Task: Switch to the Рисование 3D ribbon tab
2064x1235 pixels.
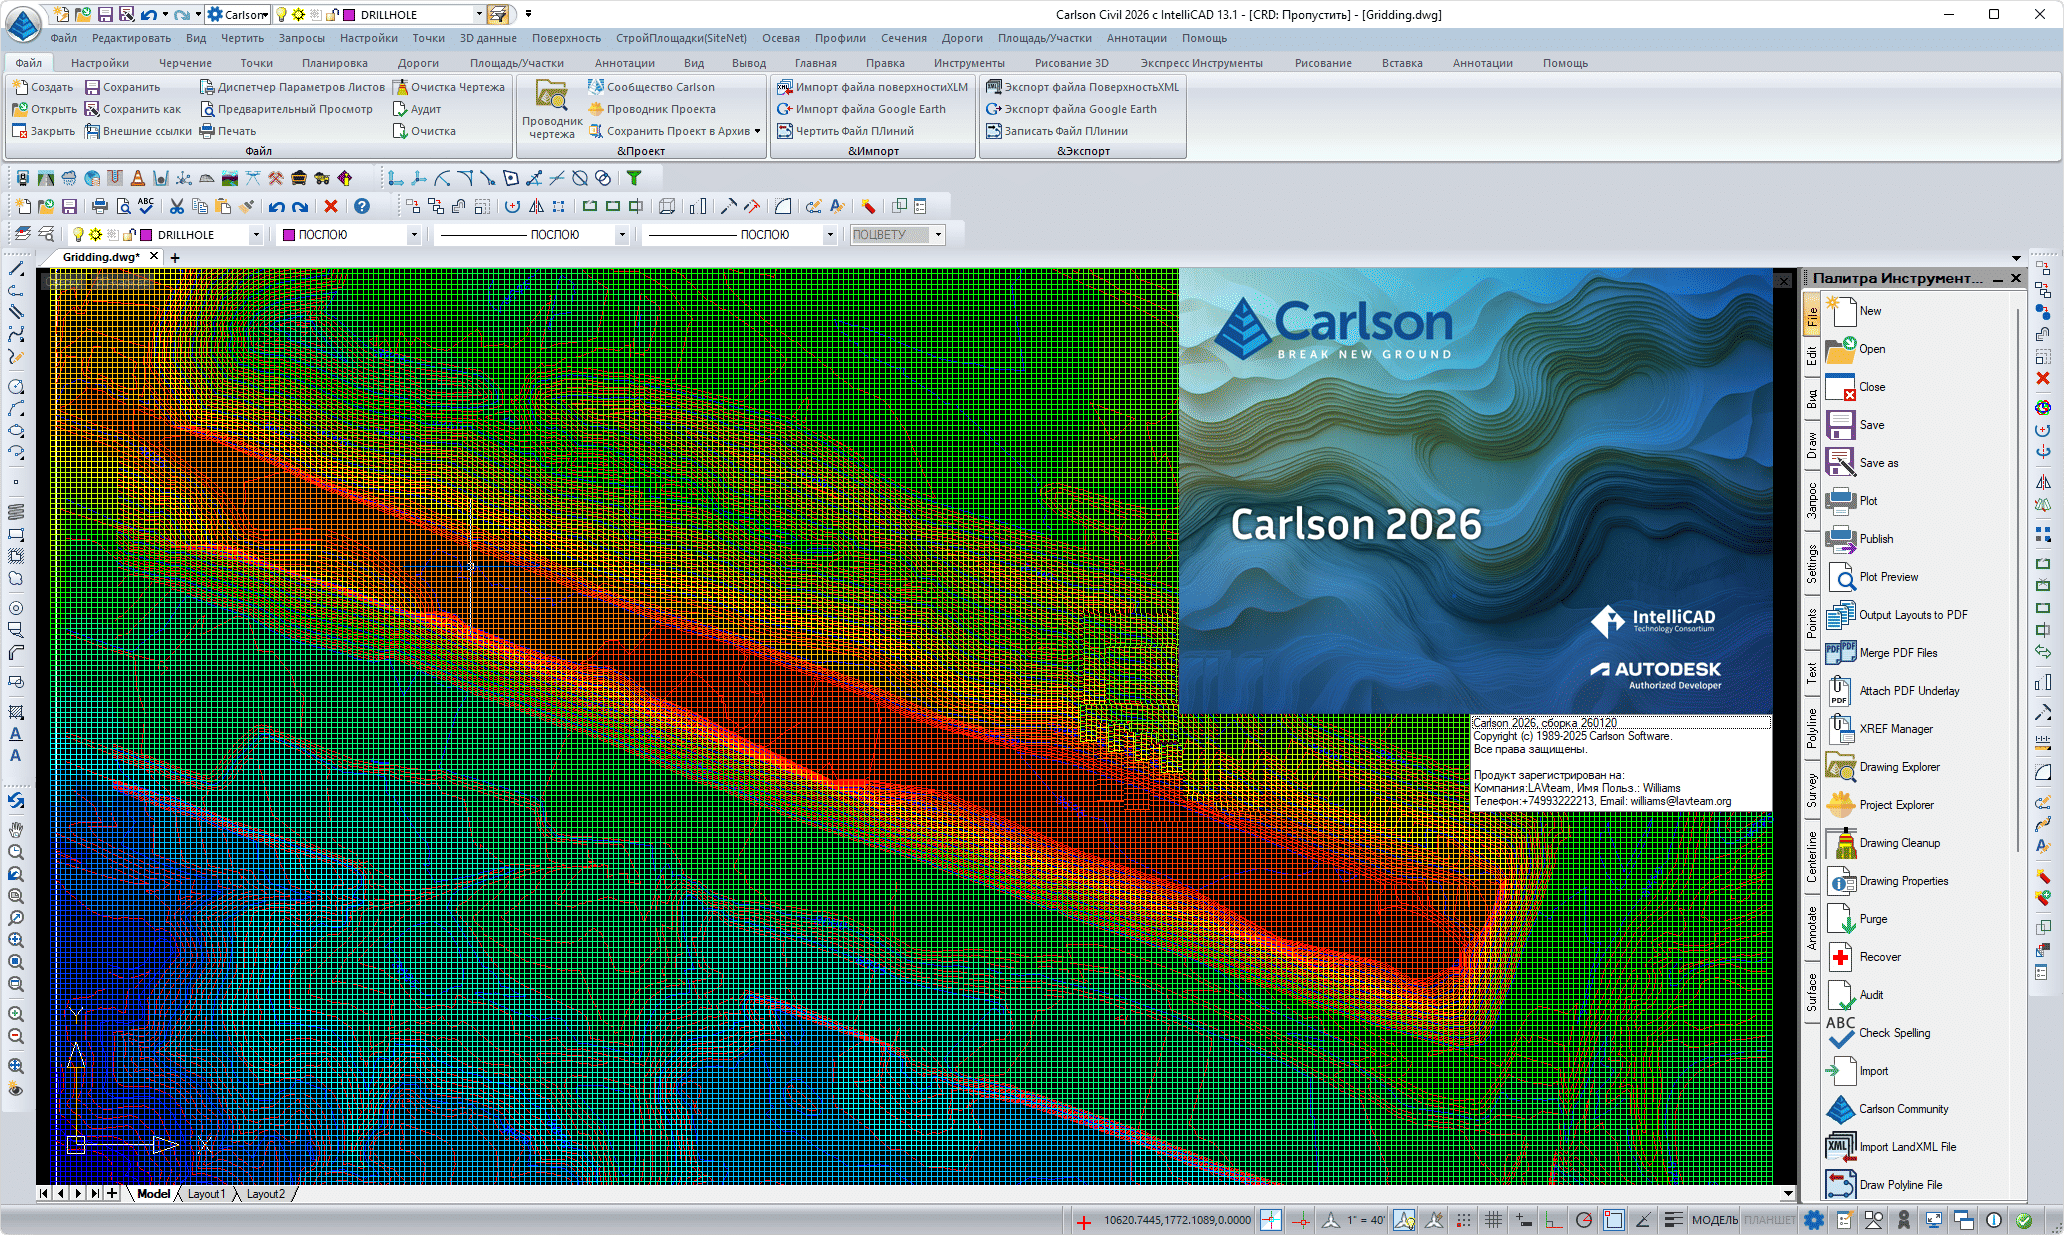Action: click(x=1071, y=63)
